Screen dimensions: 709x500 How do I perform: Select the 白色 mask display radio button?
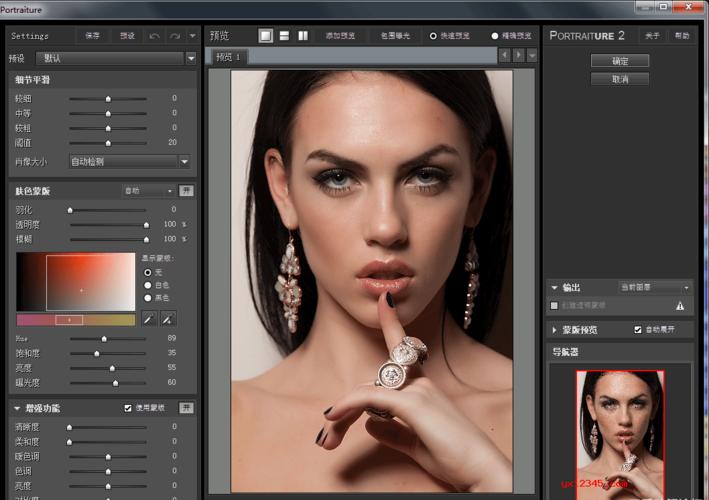[x=149, y=284]
